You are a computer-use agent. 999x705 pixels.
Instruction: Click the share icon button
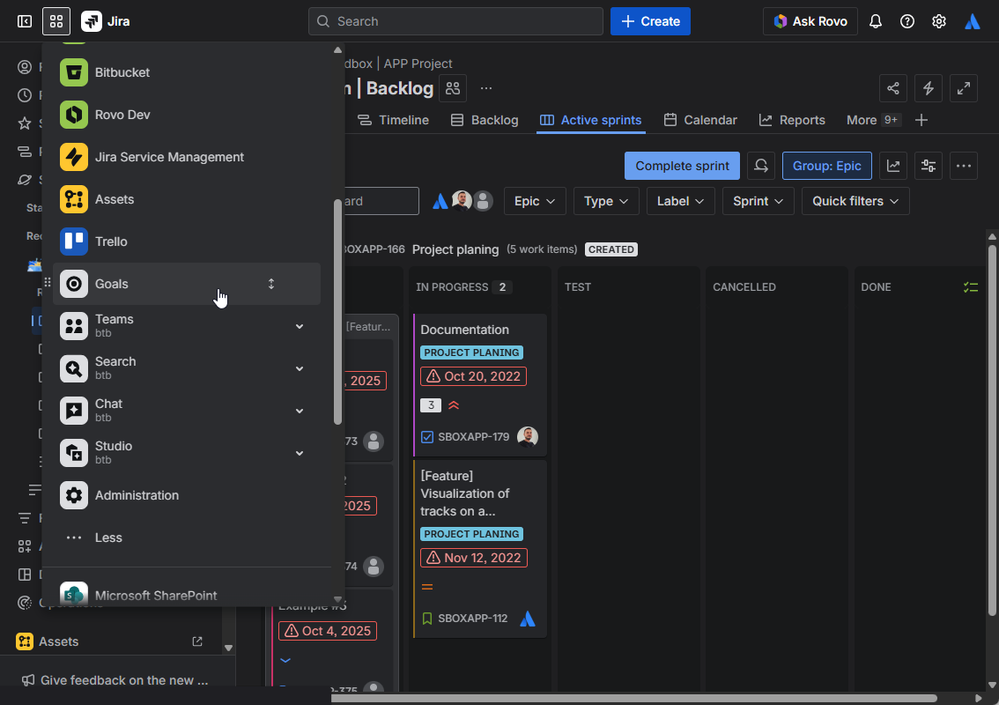[893, 89]
